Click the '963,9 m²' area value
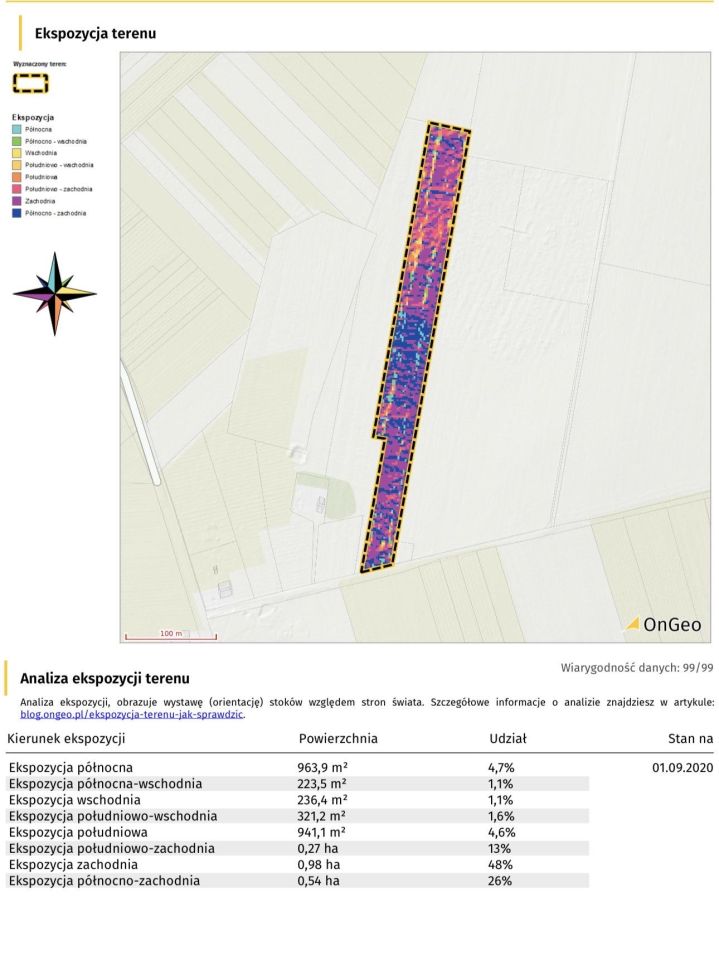Viewport: 719px width, 960px height. (323, 768)
